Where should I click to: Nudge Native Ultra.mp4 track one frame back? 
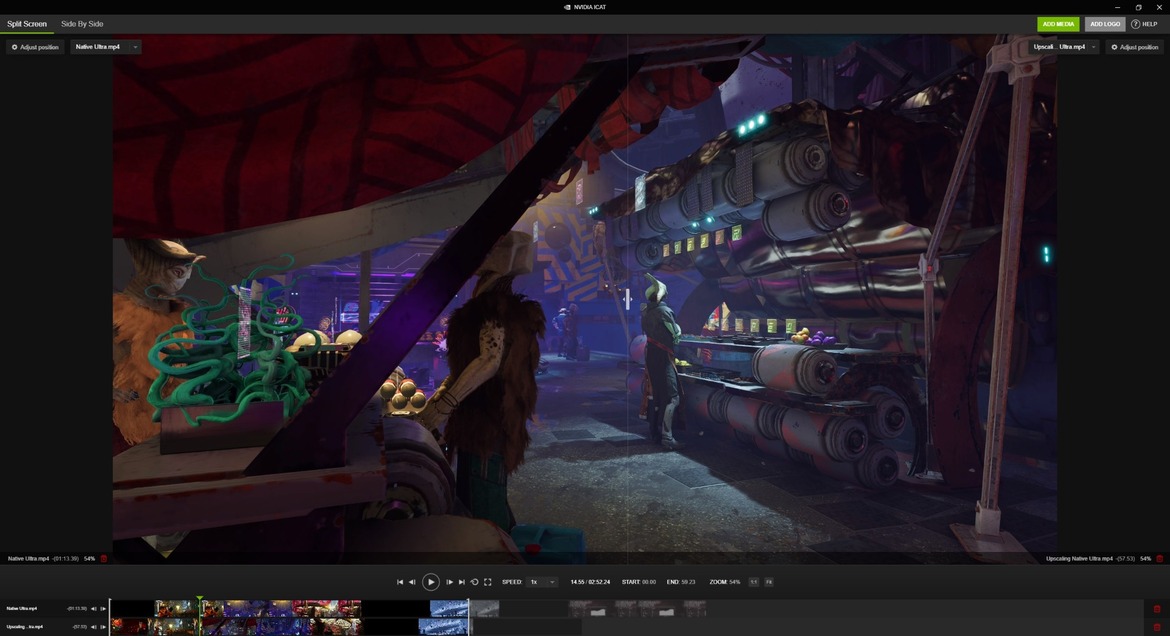pos(93,608)
